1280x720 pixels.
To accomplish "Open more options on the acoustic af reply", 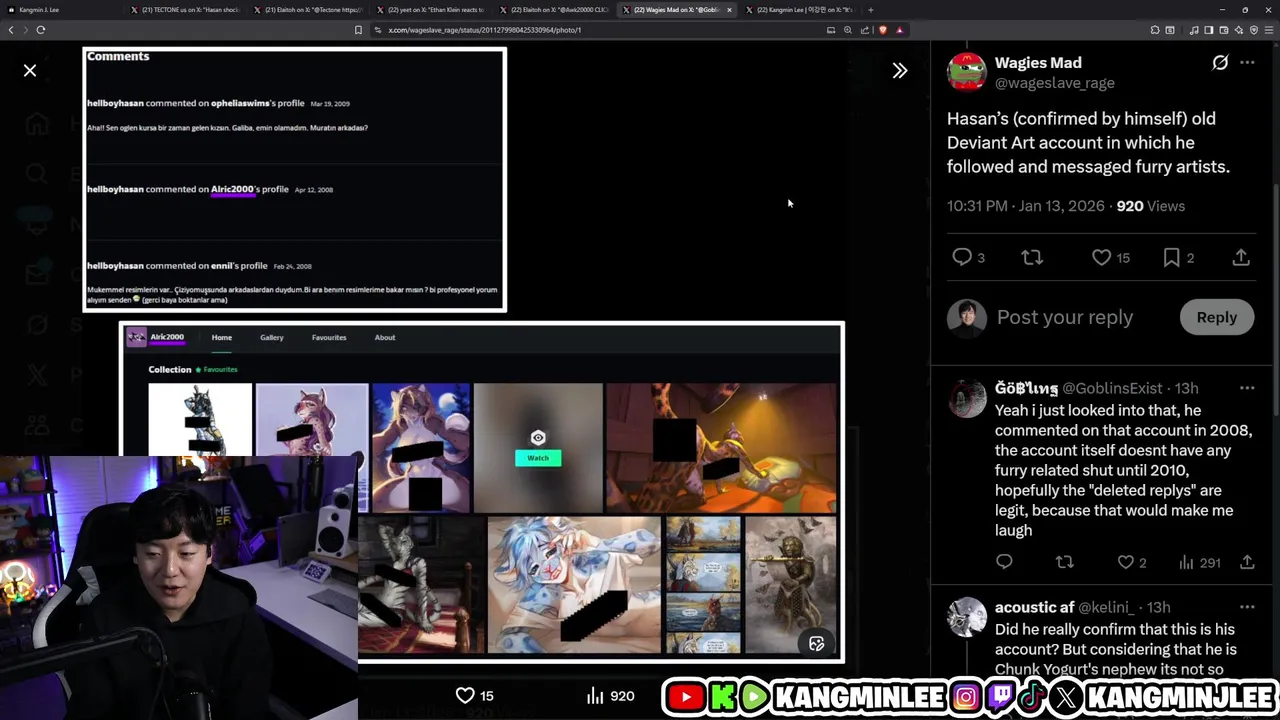I will point(1247,607).
